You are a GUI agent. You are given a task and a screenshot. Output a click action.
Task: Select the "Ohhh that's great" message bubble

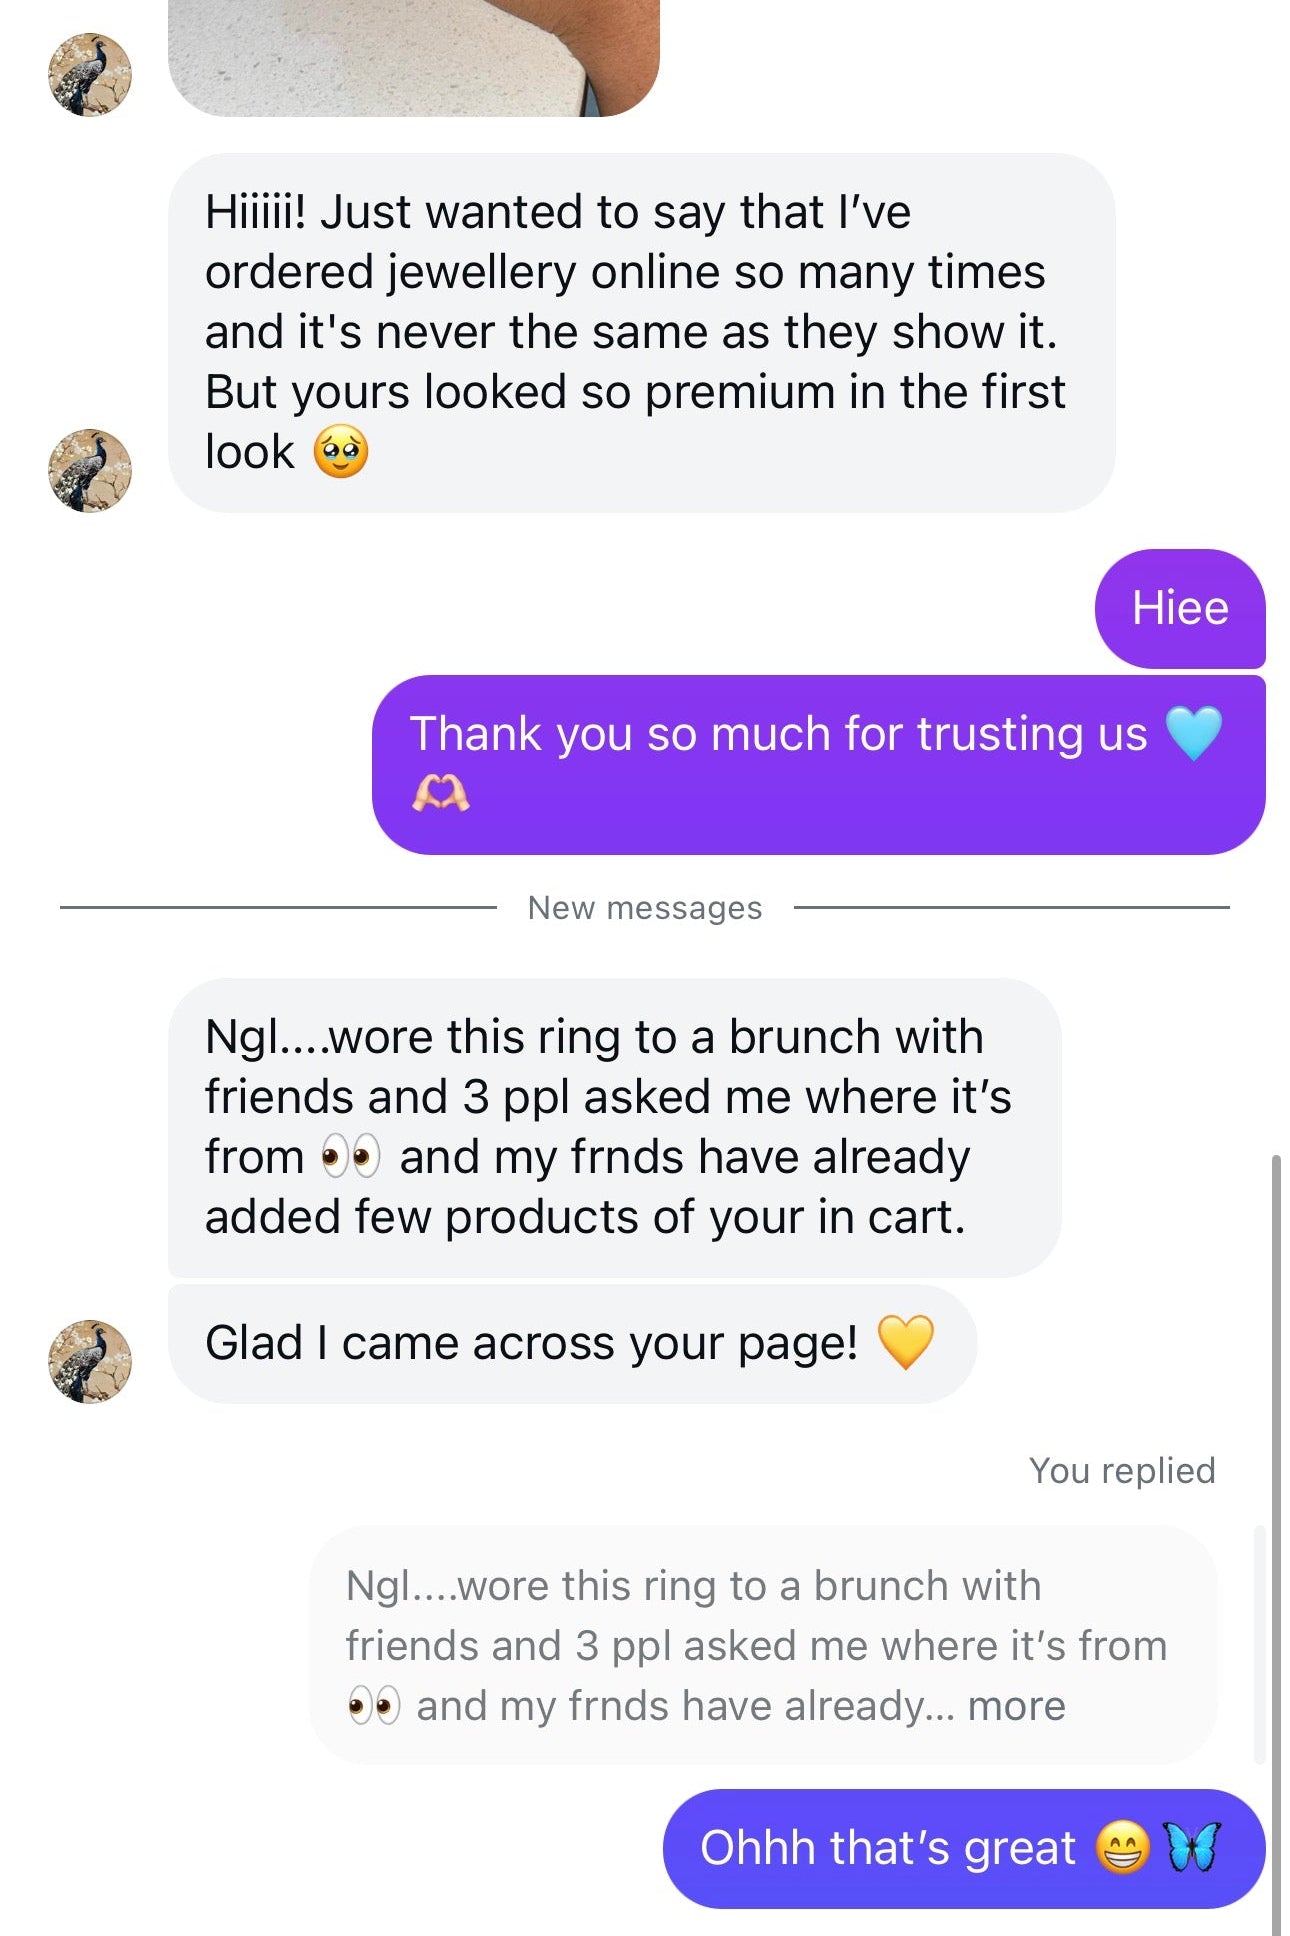963,1848
